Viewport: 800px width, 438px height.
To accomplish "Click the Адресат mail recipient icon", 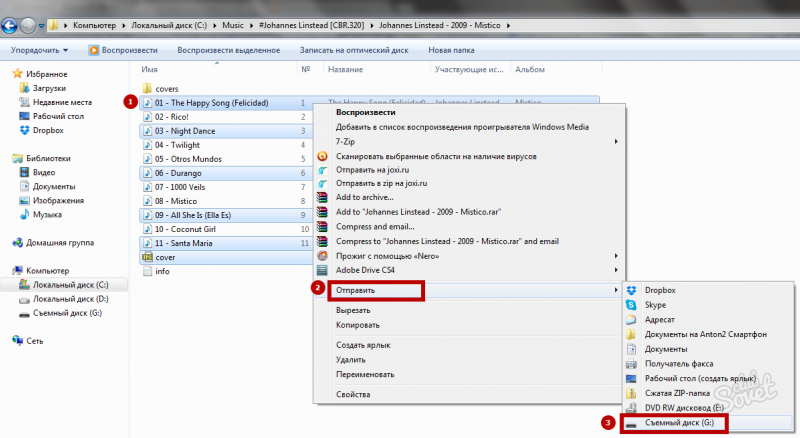I will point(631,320).
